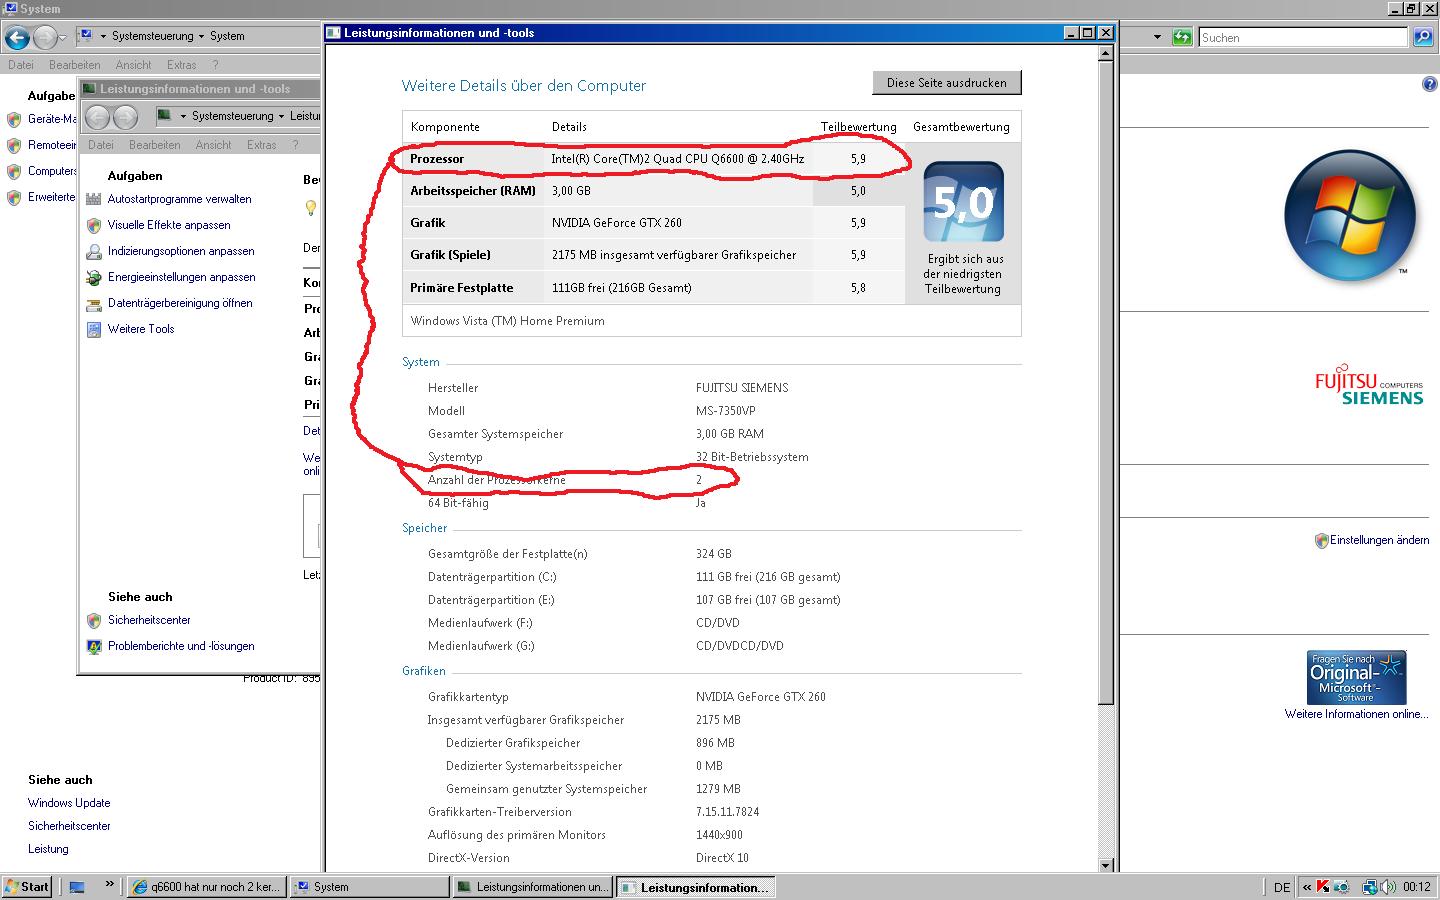
Task: Click the search magnifier button
Action: pos(1423,37)
